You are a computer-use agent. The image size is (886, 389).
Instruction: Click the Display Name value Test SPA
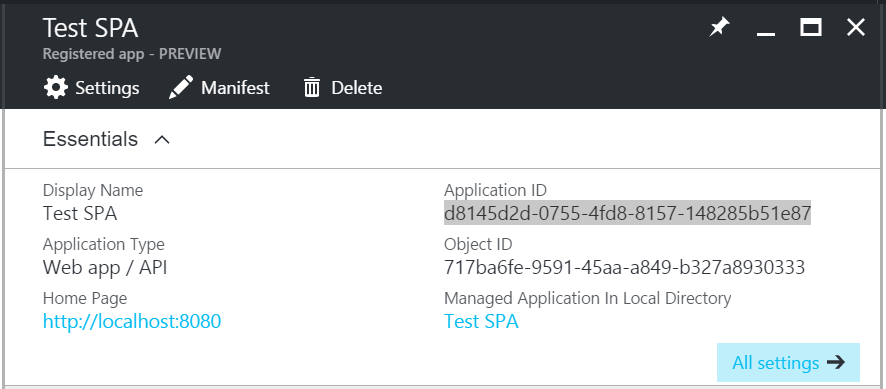(x=80, y=213)
